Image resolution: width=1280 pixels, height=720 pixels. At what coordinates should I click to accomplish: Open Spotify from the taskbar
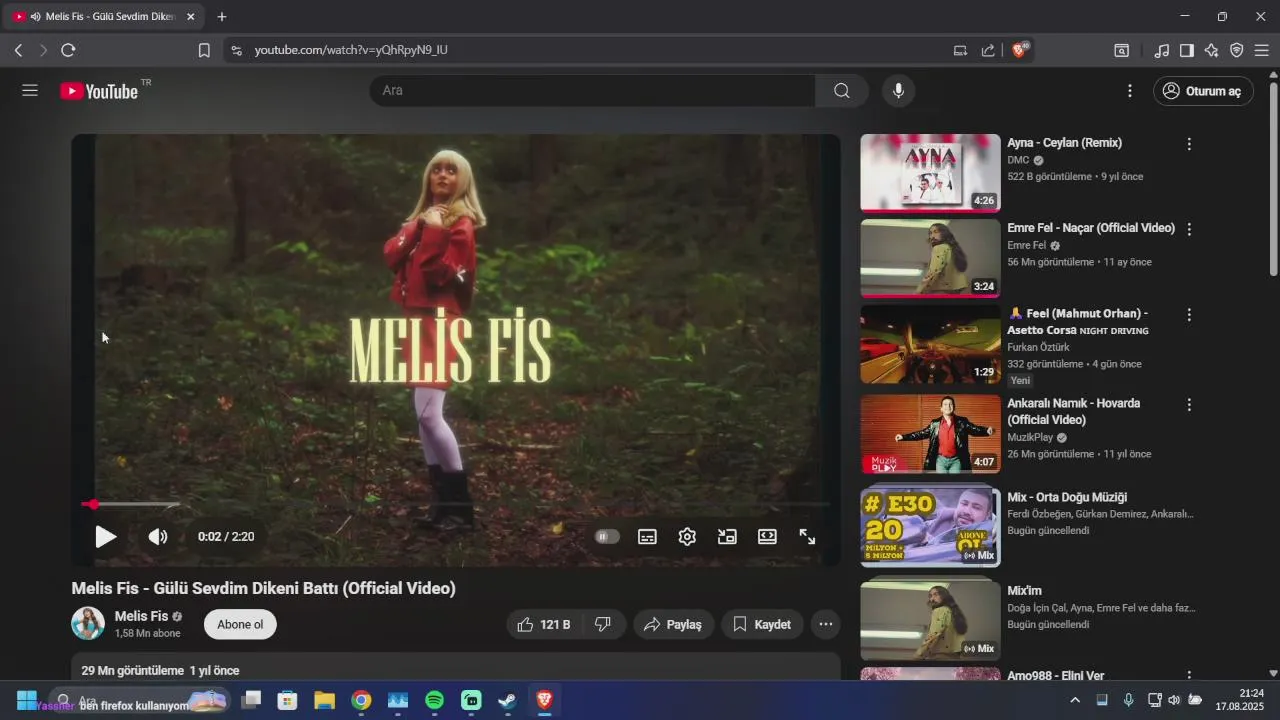click(x=434, y=700)
